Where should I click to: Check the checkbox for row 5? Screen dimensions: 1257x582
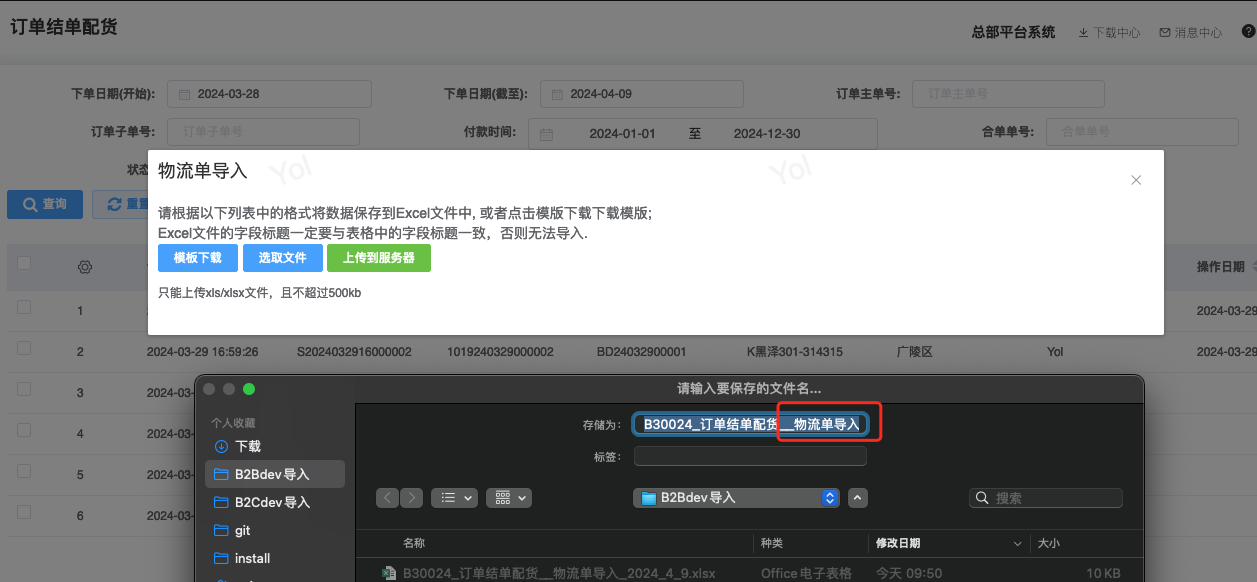(x=24, y=471)
